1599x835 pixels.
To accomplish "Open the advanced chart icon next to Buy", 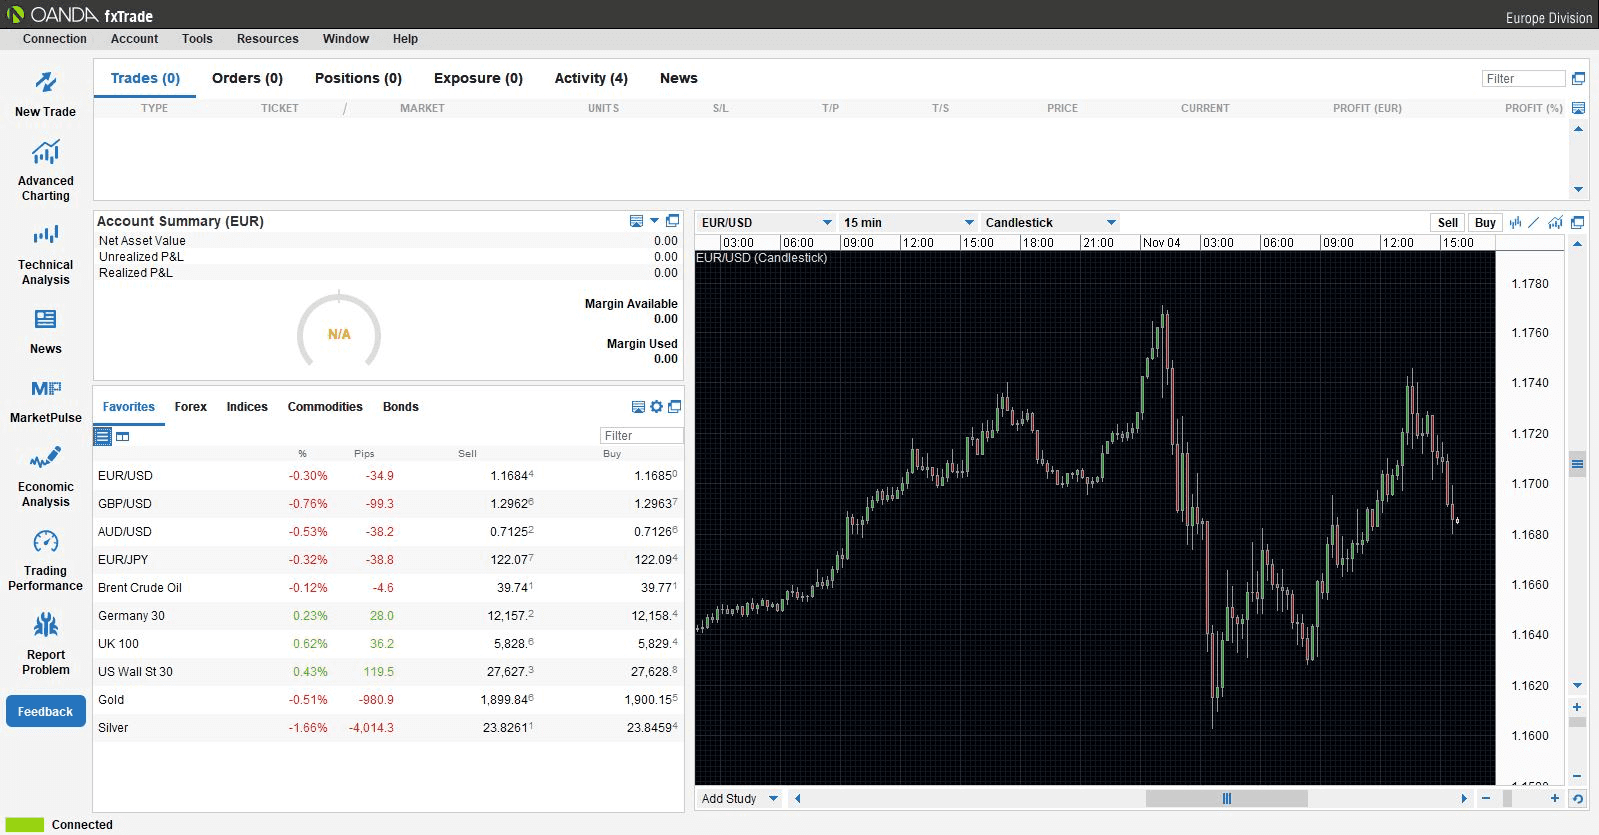I will (x=1555, y=222).
